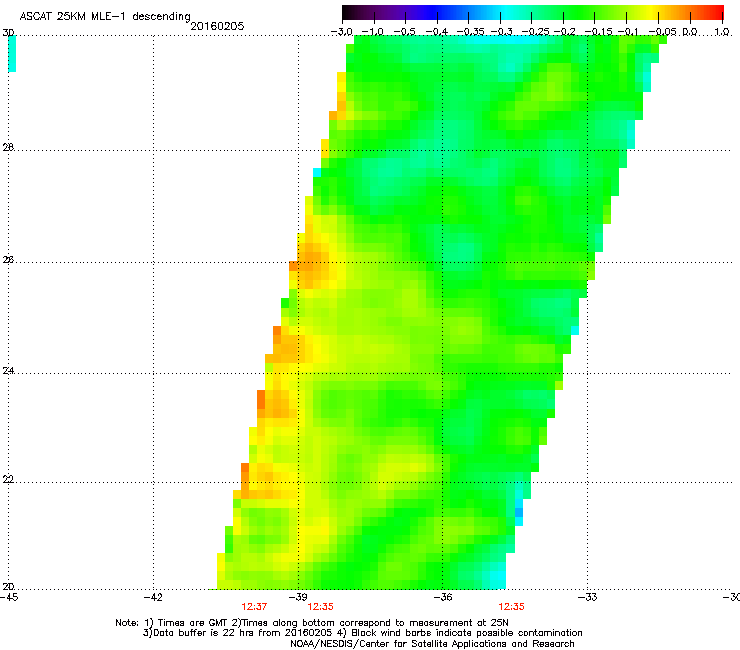Click the '-0.1' color scale label
Image resolution: width=740 pixels, height=650 pixels.
(x=627, y=32)
